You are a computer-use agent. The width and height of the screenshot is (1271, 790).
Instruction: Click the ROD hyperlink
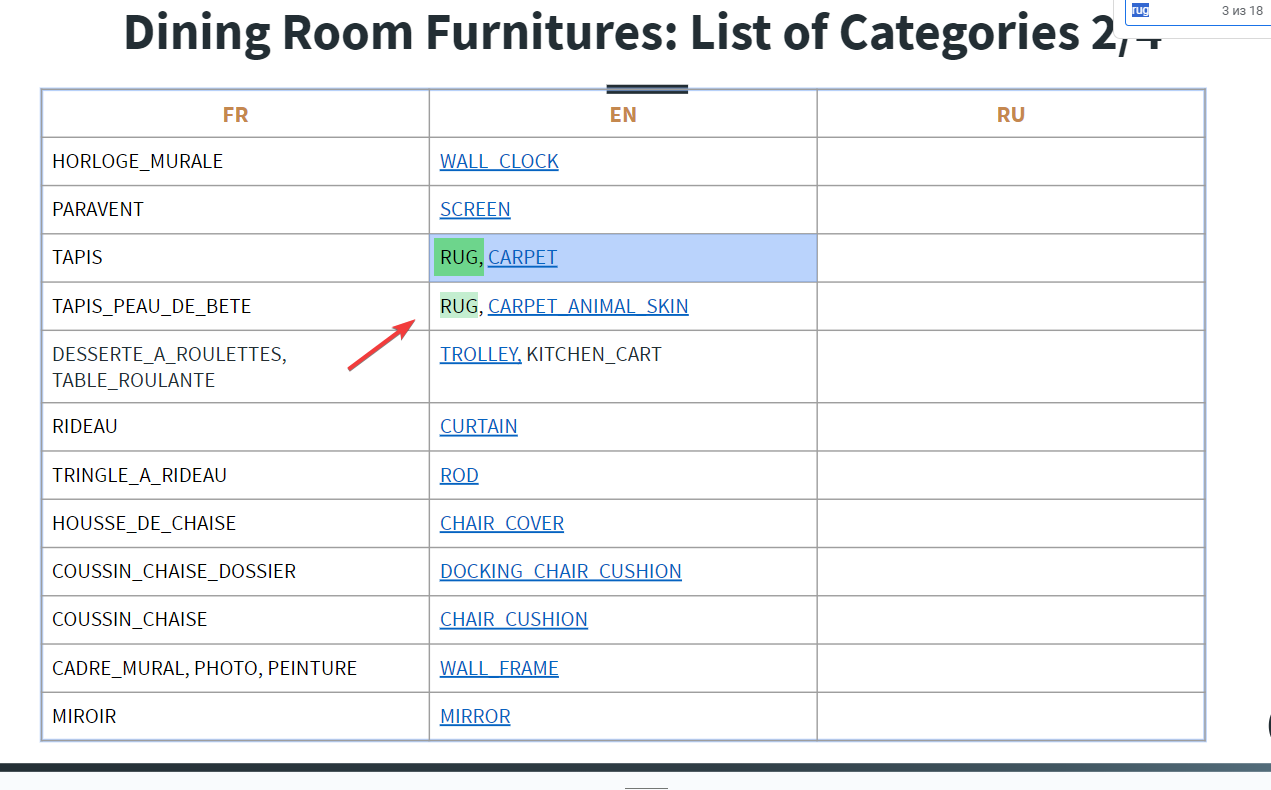coord(459,476)
